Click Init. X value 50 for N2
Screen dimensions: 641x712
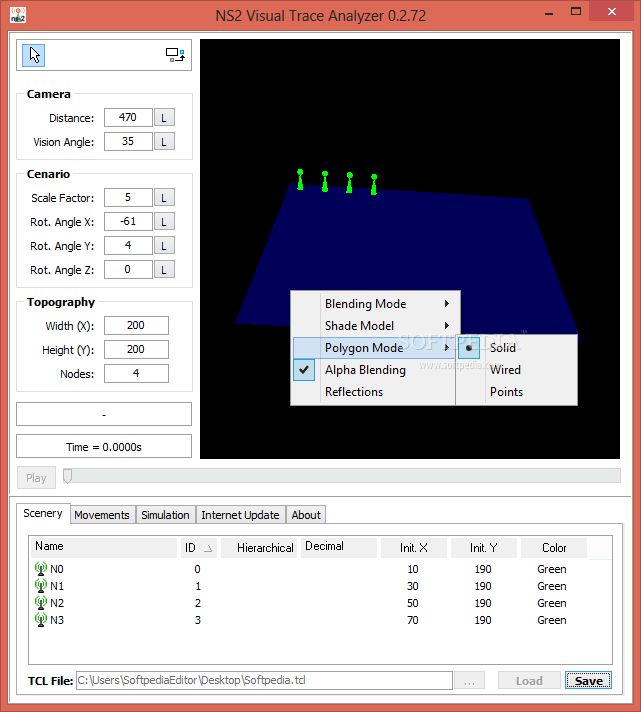coord(413,603)
